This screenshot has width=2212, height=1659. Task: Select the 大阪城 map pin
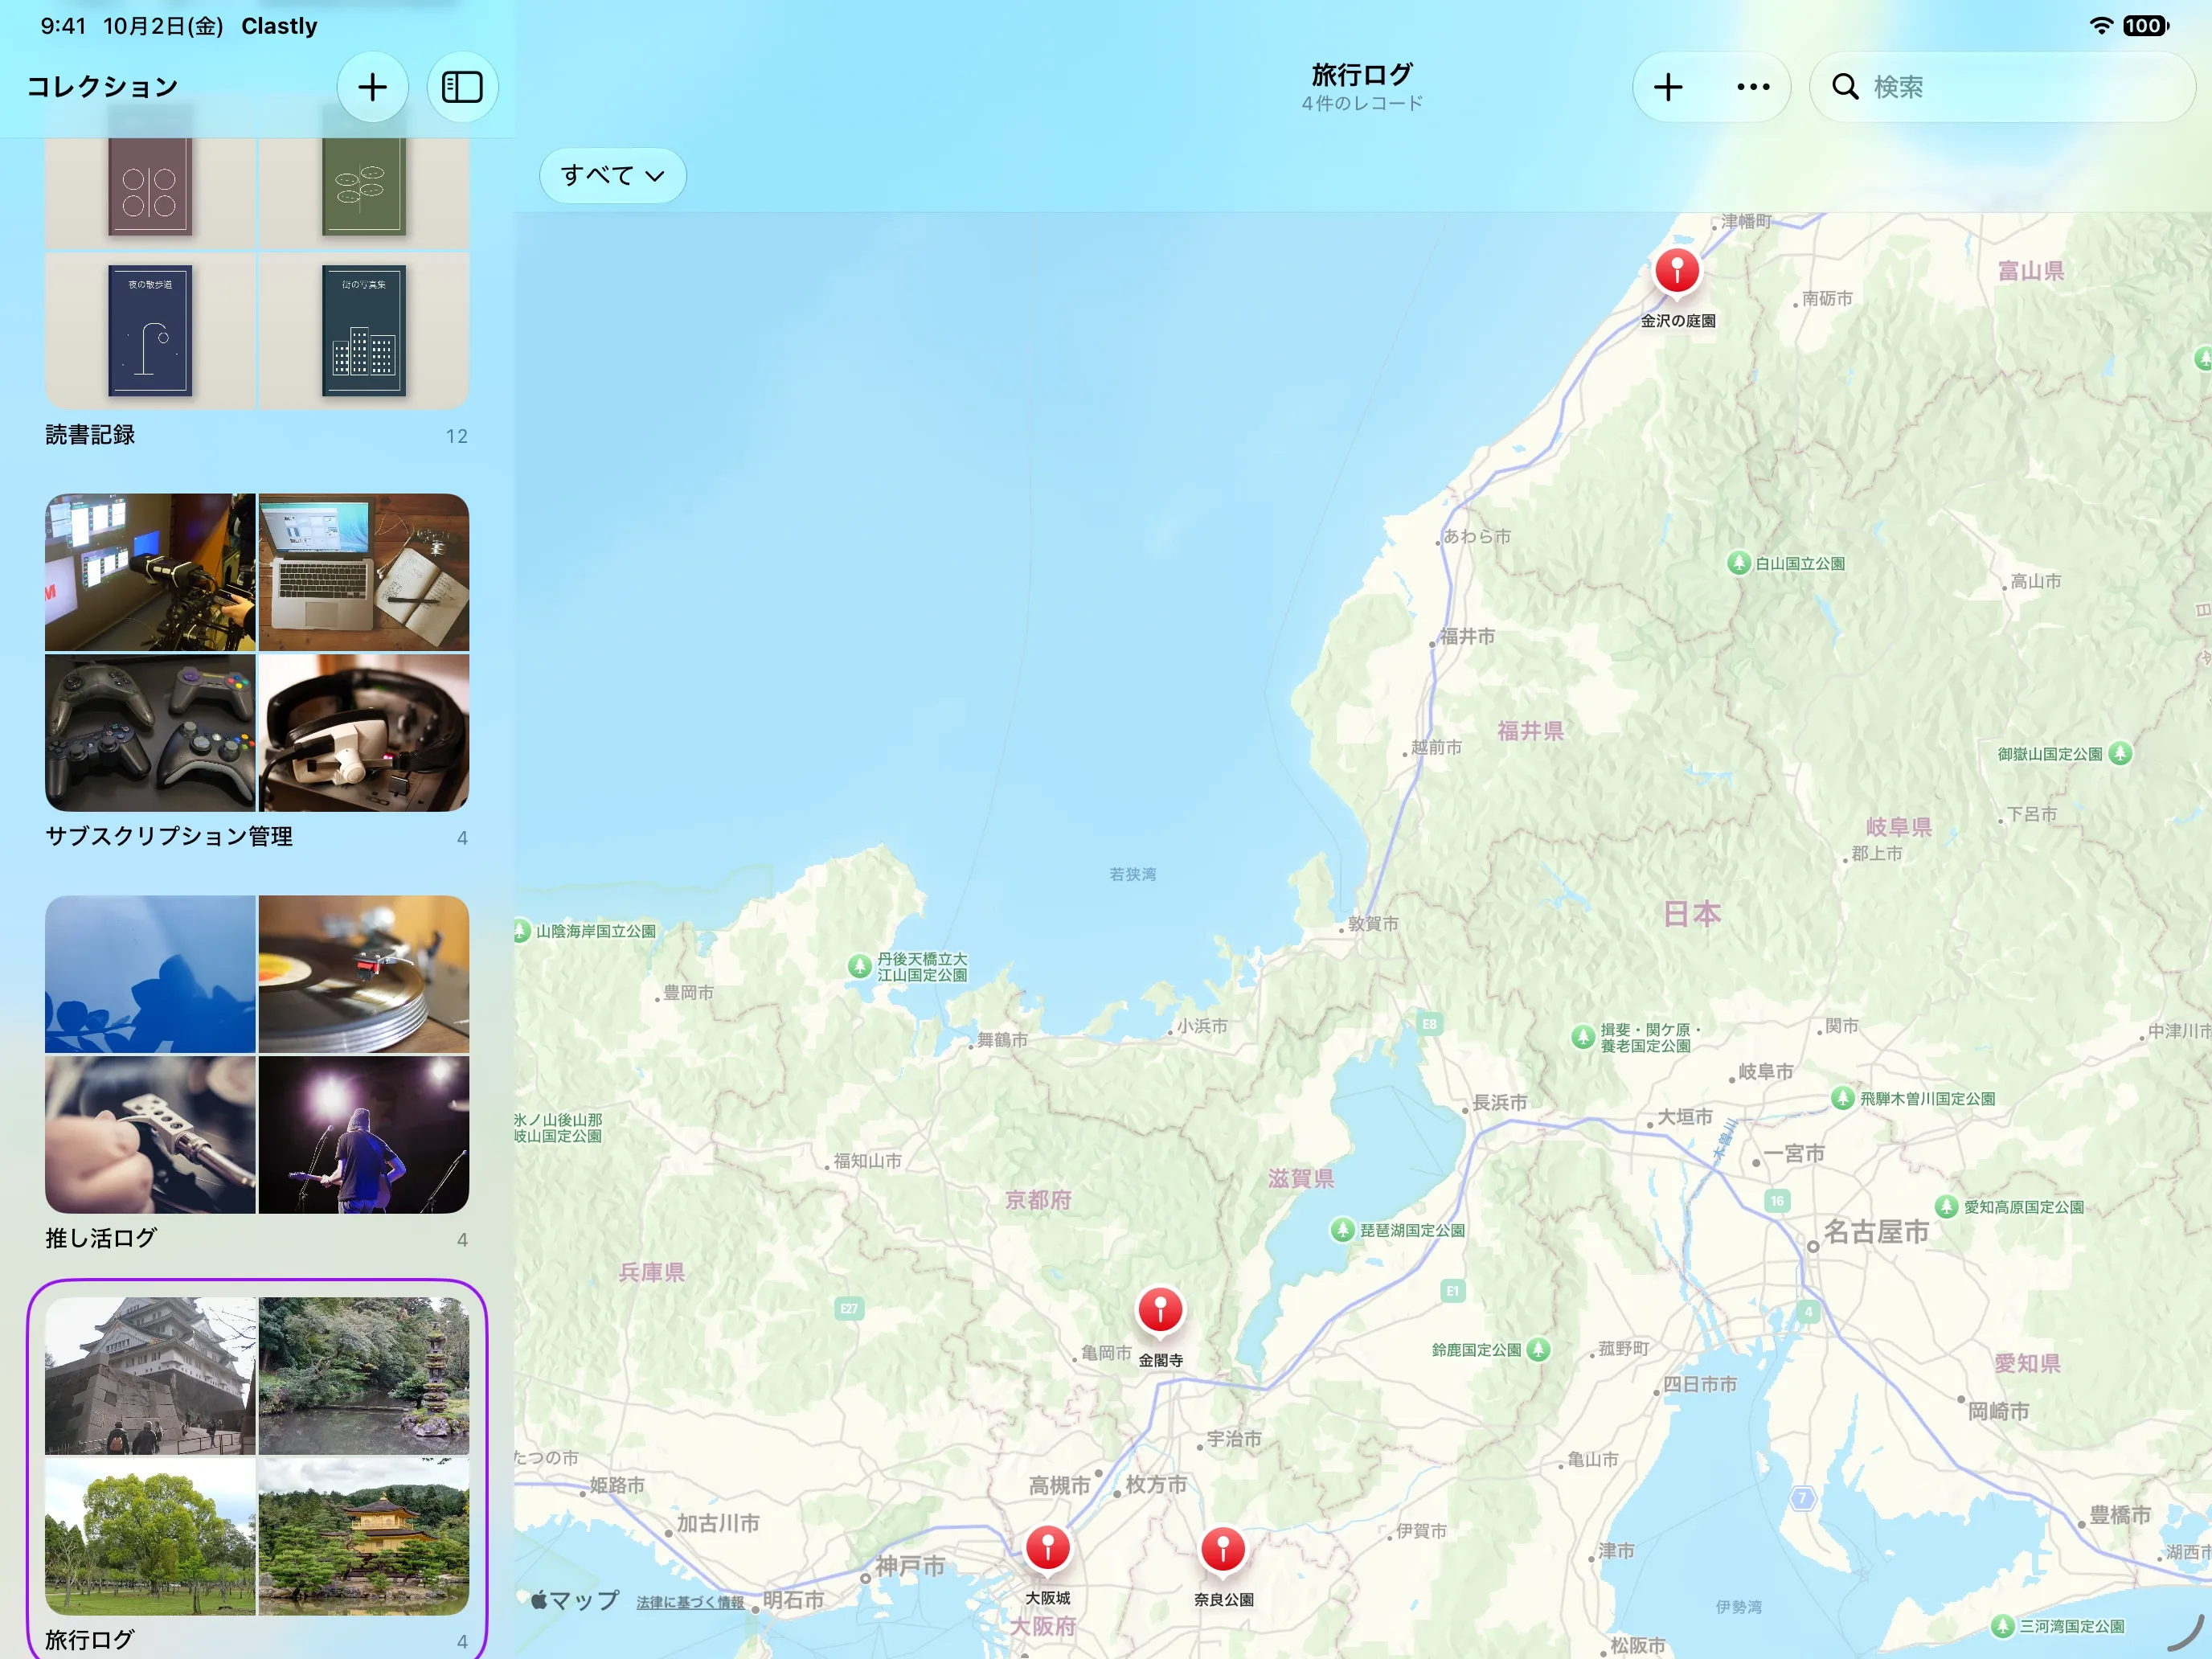1048,1548
